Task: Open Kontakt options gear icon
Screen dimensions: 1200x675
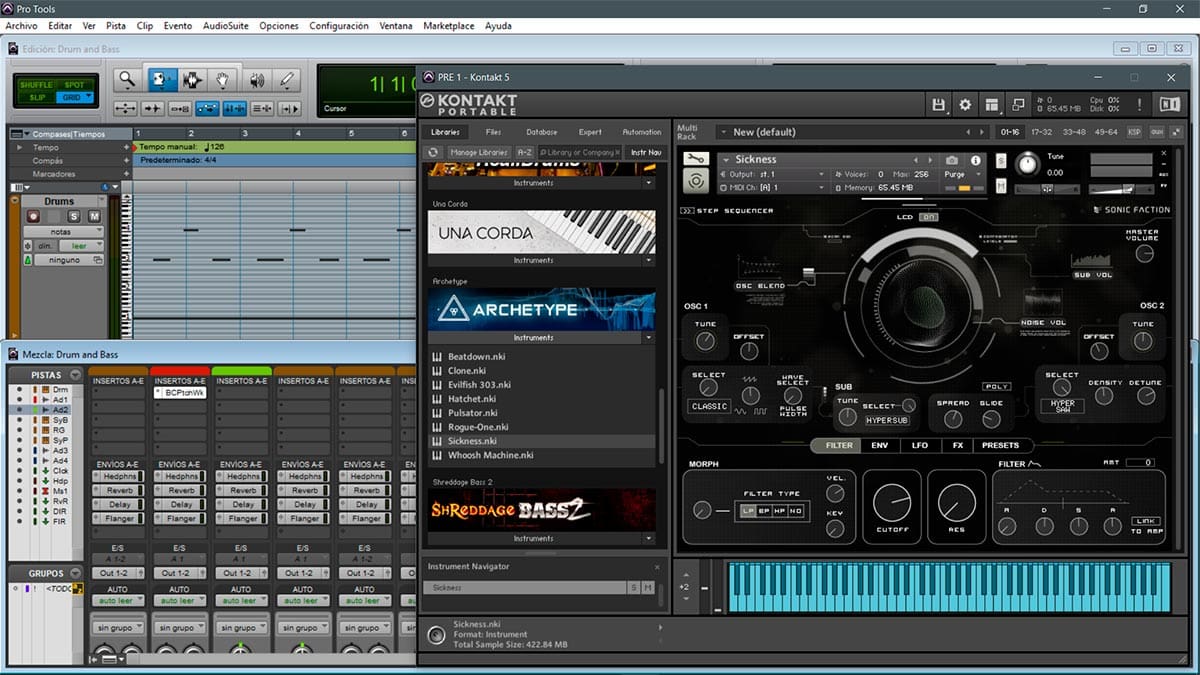Action: [965, 104]
